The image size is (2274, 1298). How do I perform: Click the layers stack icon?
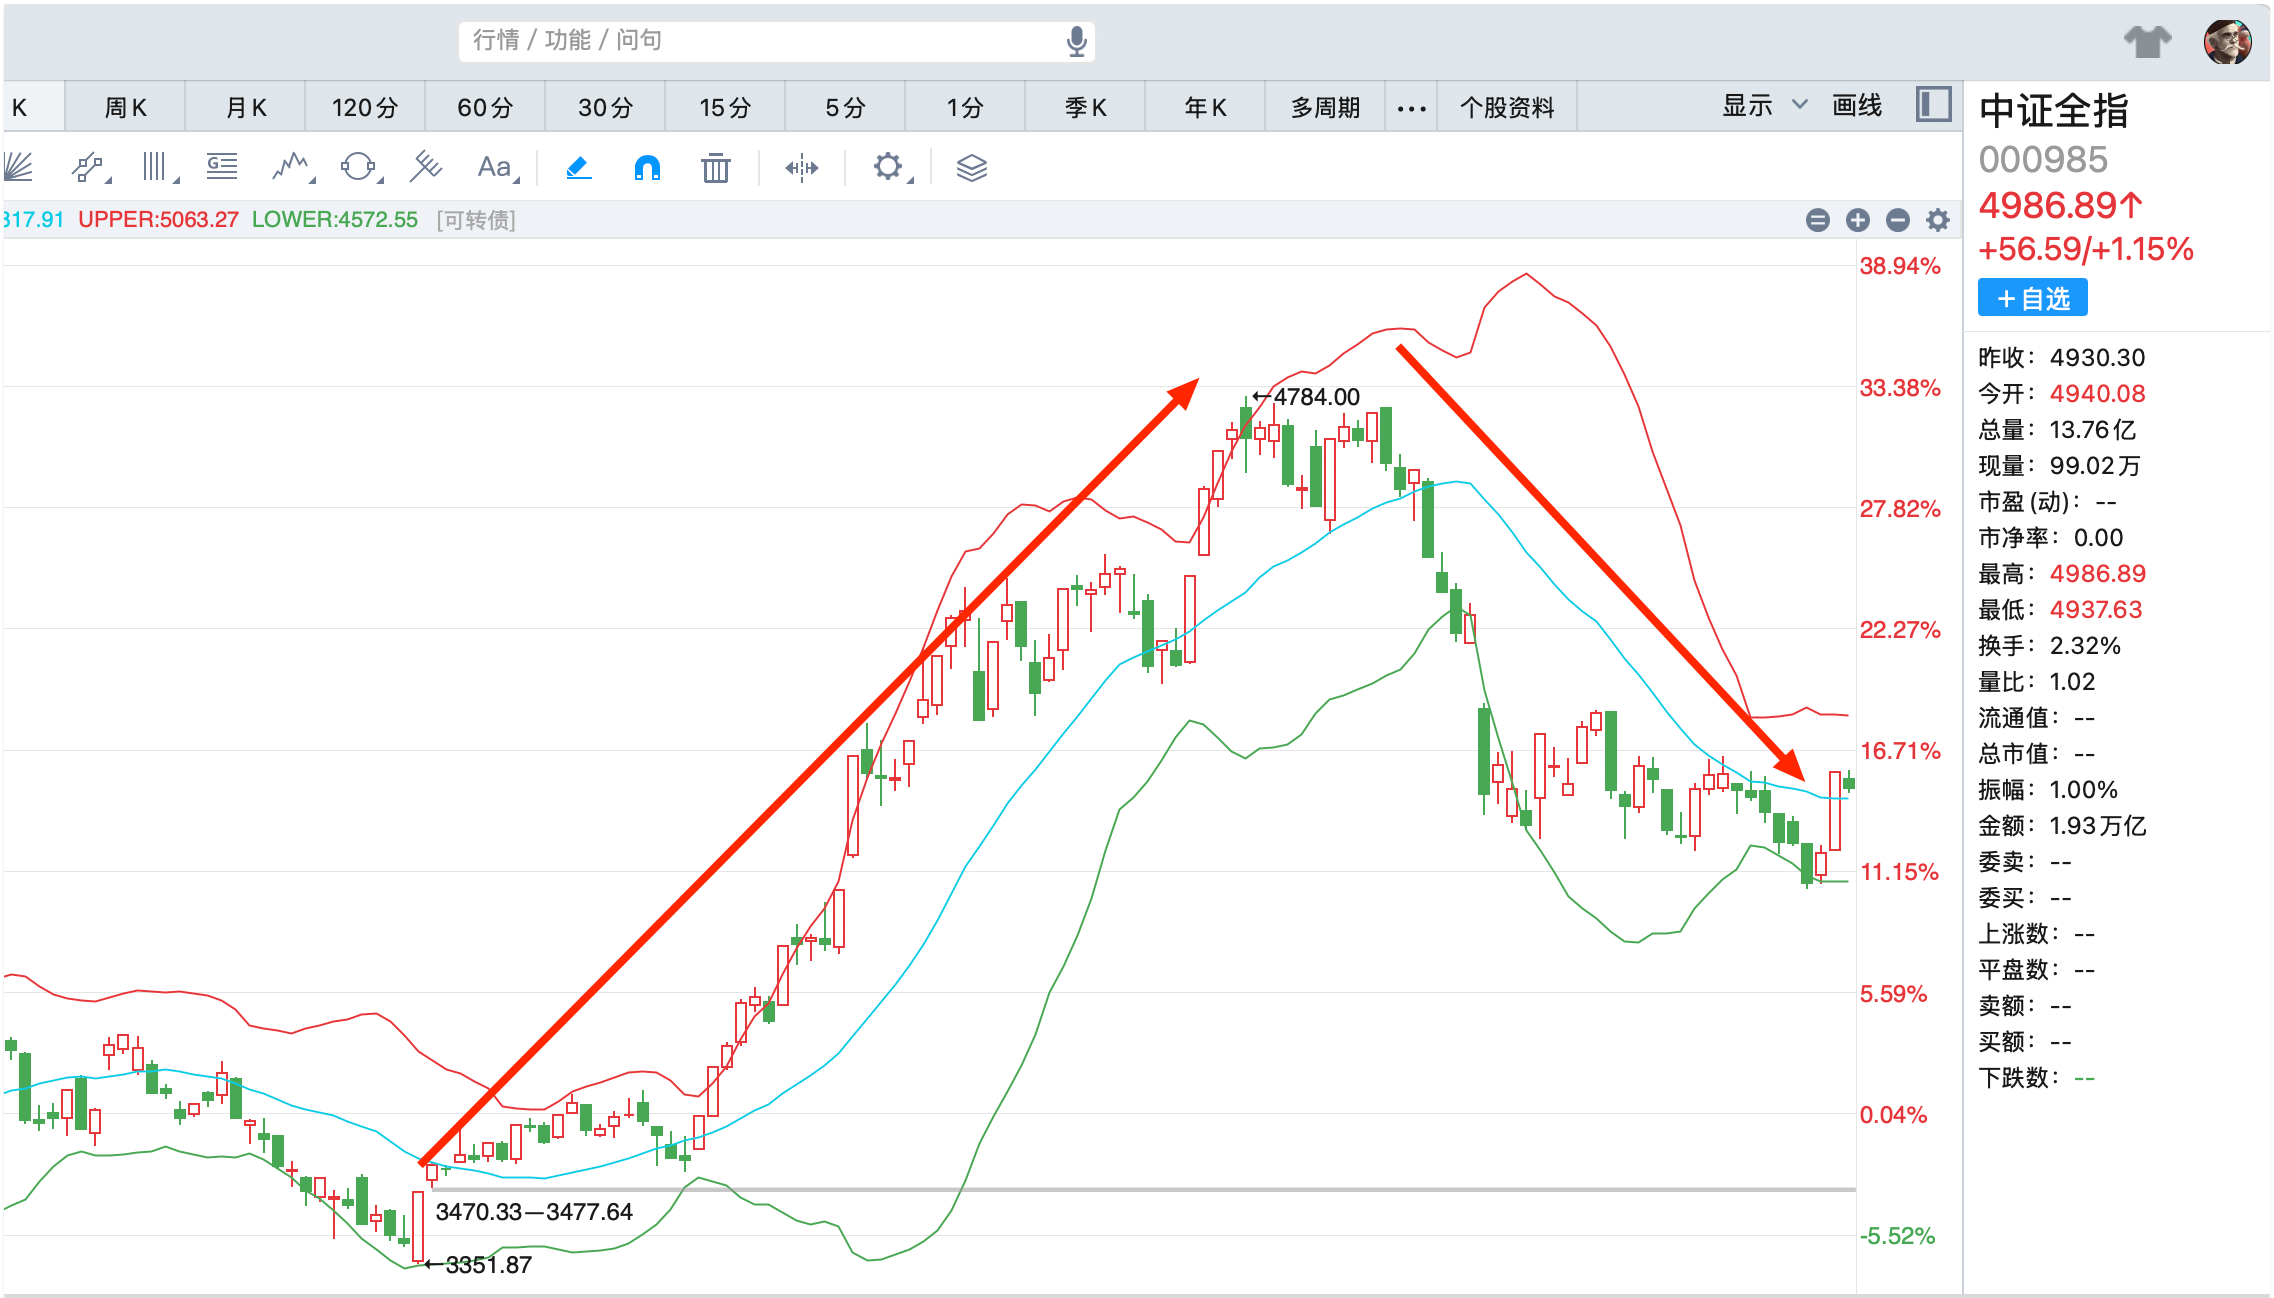tap(971, 167)
